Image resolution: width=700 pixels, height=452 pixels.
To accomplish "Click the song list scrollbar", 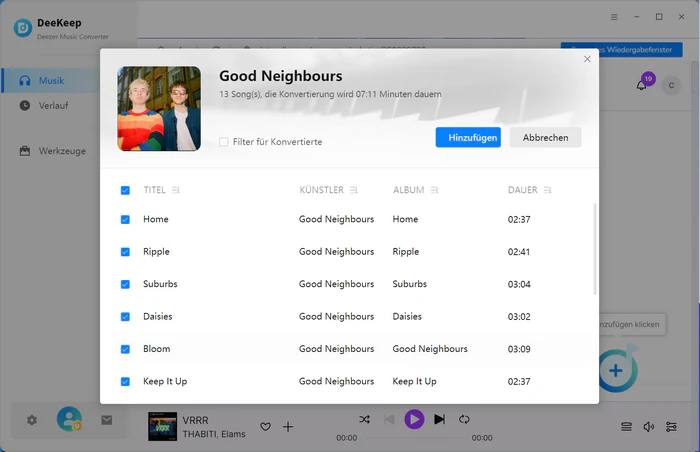I will [x=595, y=249].
